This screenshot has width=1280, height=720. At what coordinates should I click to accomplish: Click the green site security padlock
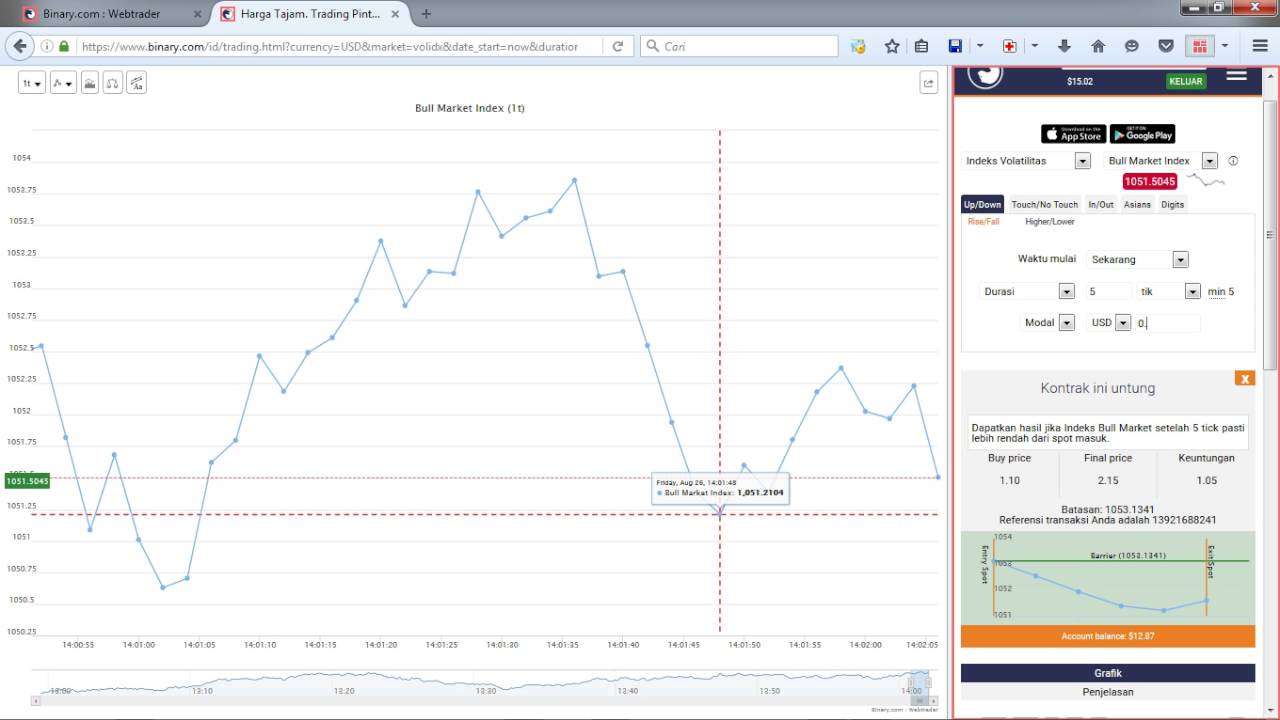pyautogui.click(x=64, y=46)
